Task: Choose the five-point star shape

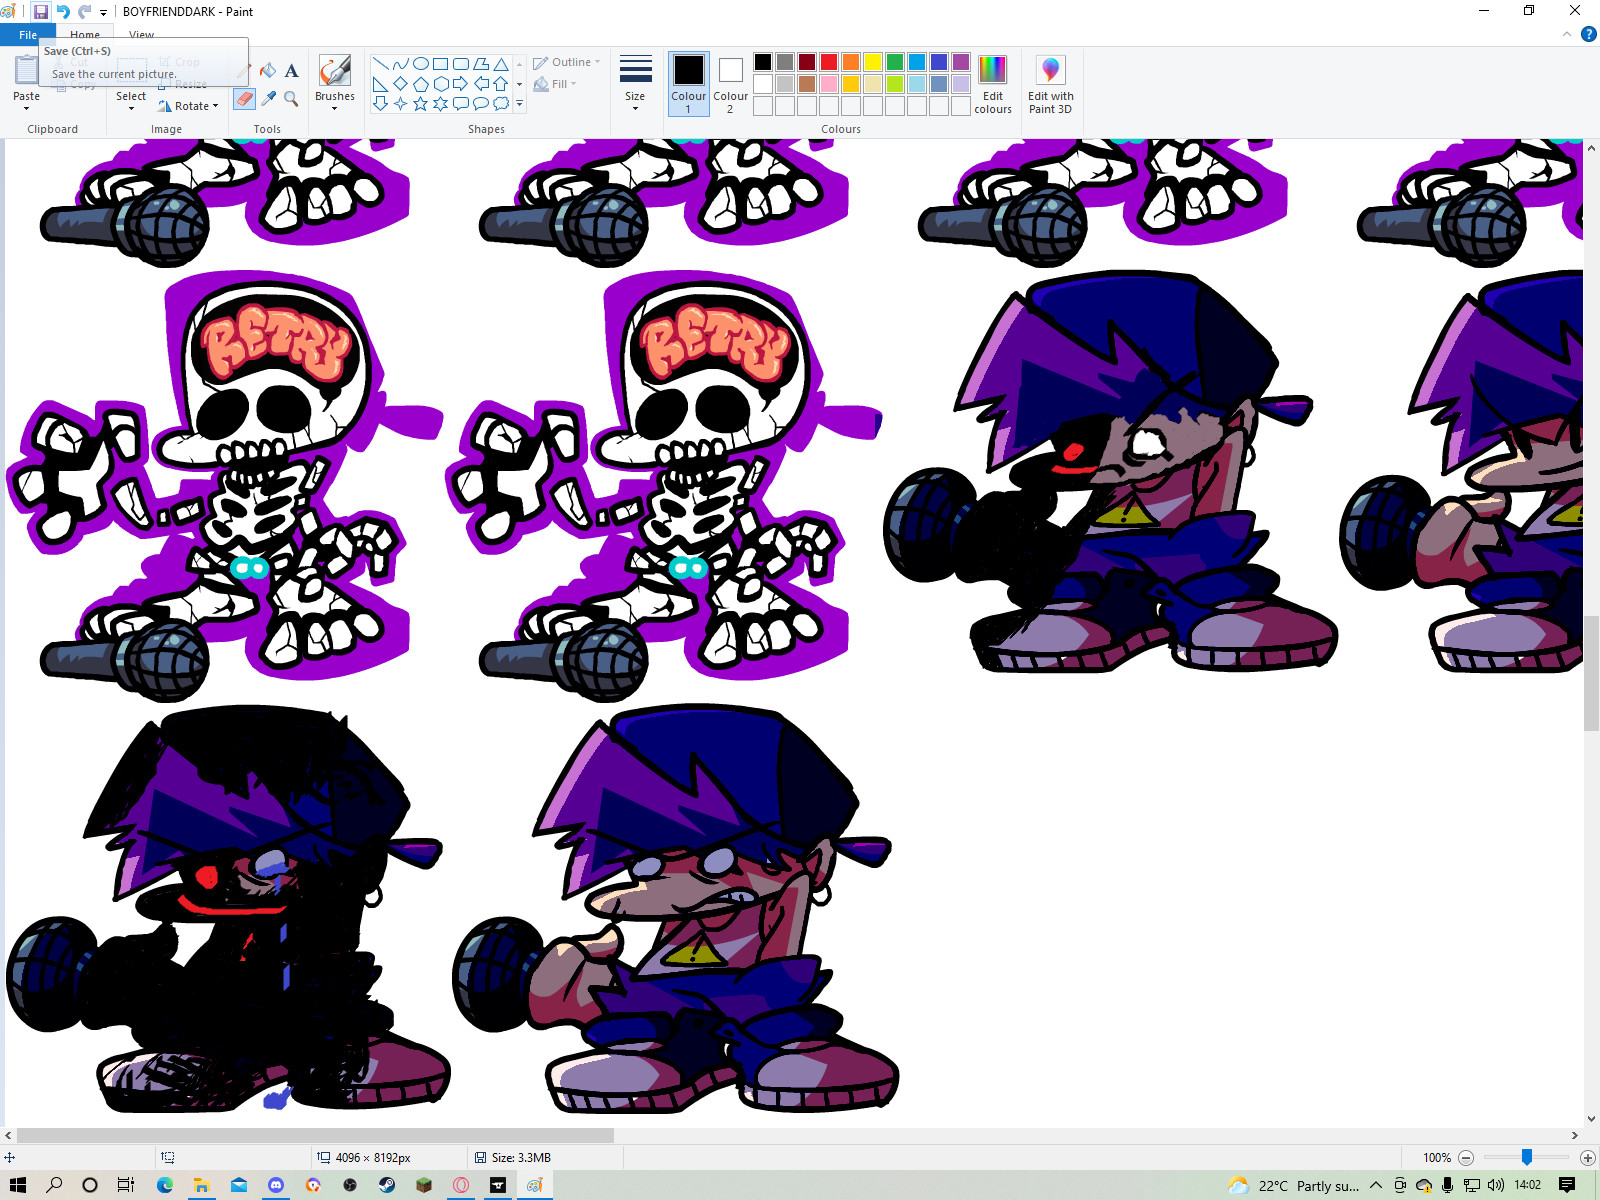Action: click(420, 103)
